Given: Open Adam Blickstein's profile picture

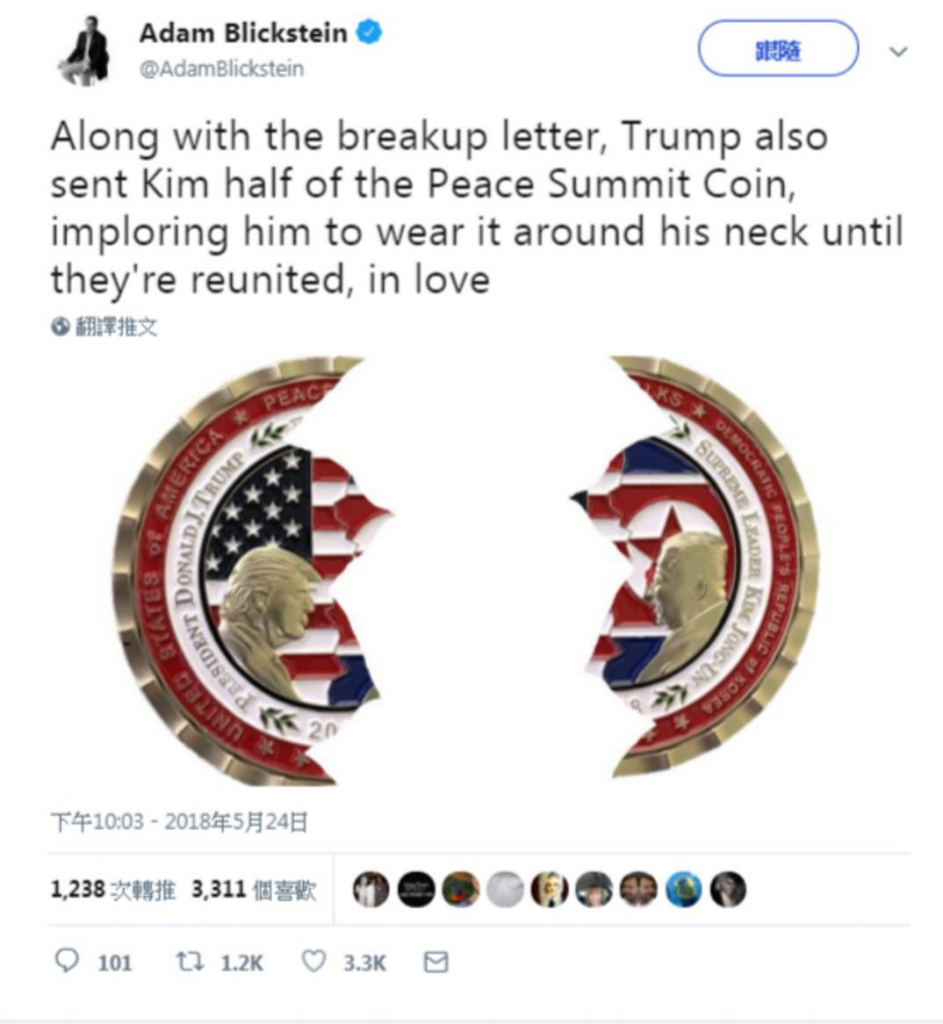Looking at the screenshot, I should [x=83, y=50].
